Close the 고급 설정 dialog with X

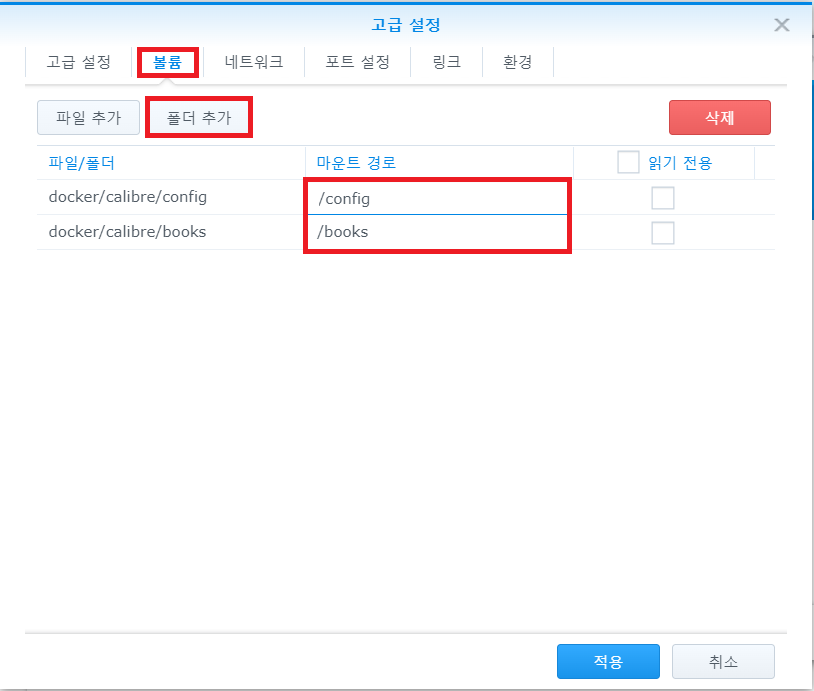781,25
